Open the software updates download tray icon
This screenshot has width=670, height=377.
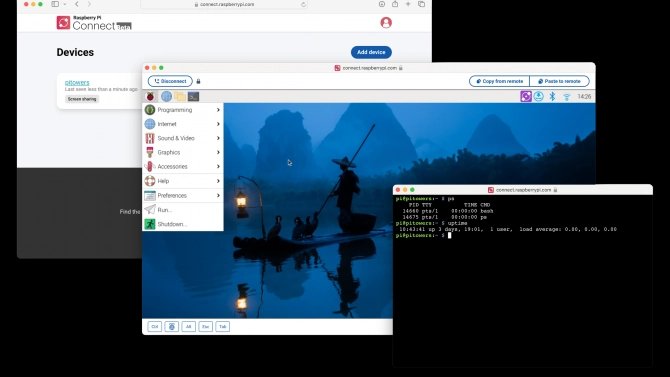click(x=538, y=96)
